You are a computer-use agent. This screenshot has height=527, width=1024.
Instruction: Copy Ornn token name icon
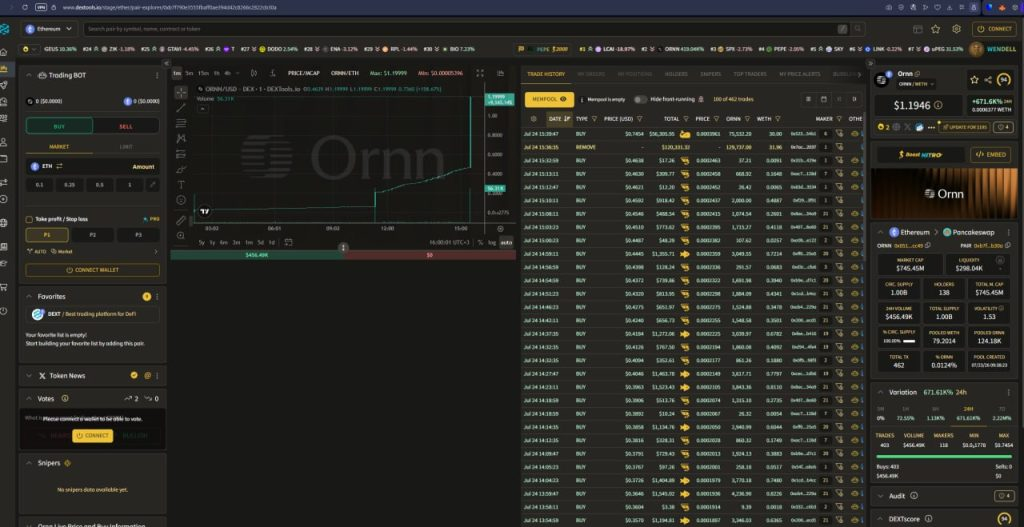click(918, 74)
